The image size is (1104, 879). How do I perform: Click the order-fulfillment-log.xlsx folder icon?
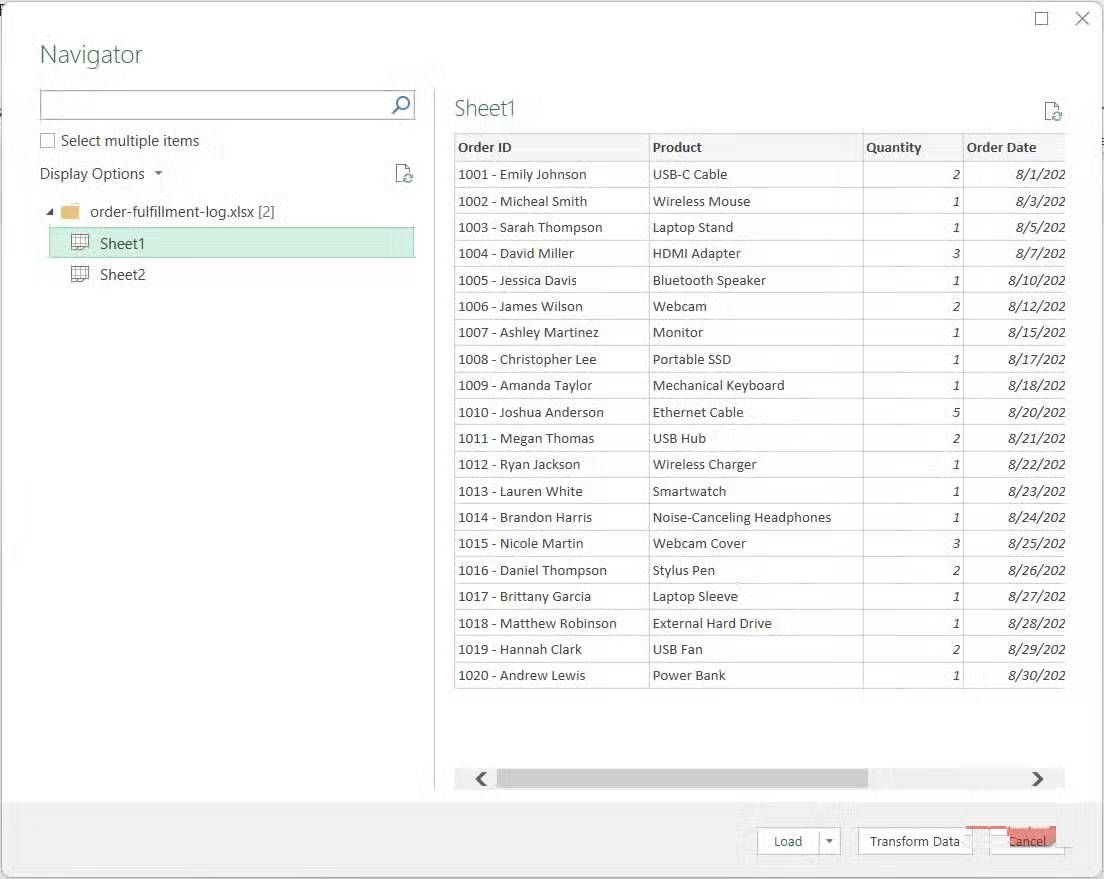pyautogui.click(x=70, y=212)
